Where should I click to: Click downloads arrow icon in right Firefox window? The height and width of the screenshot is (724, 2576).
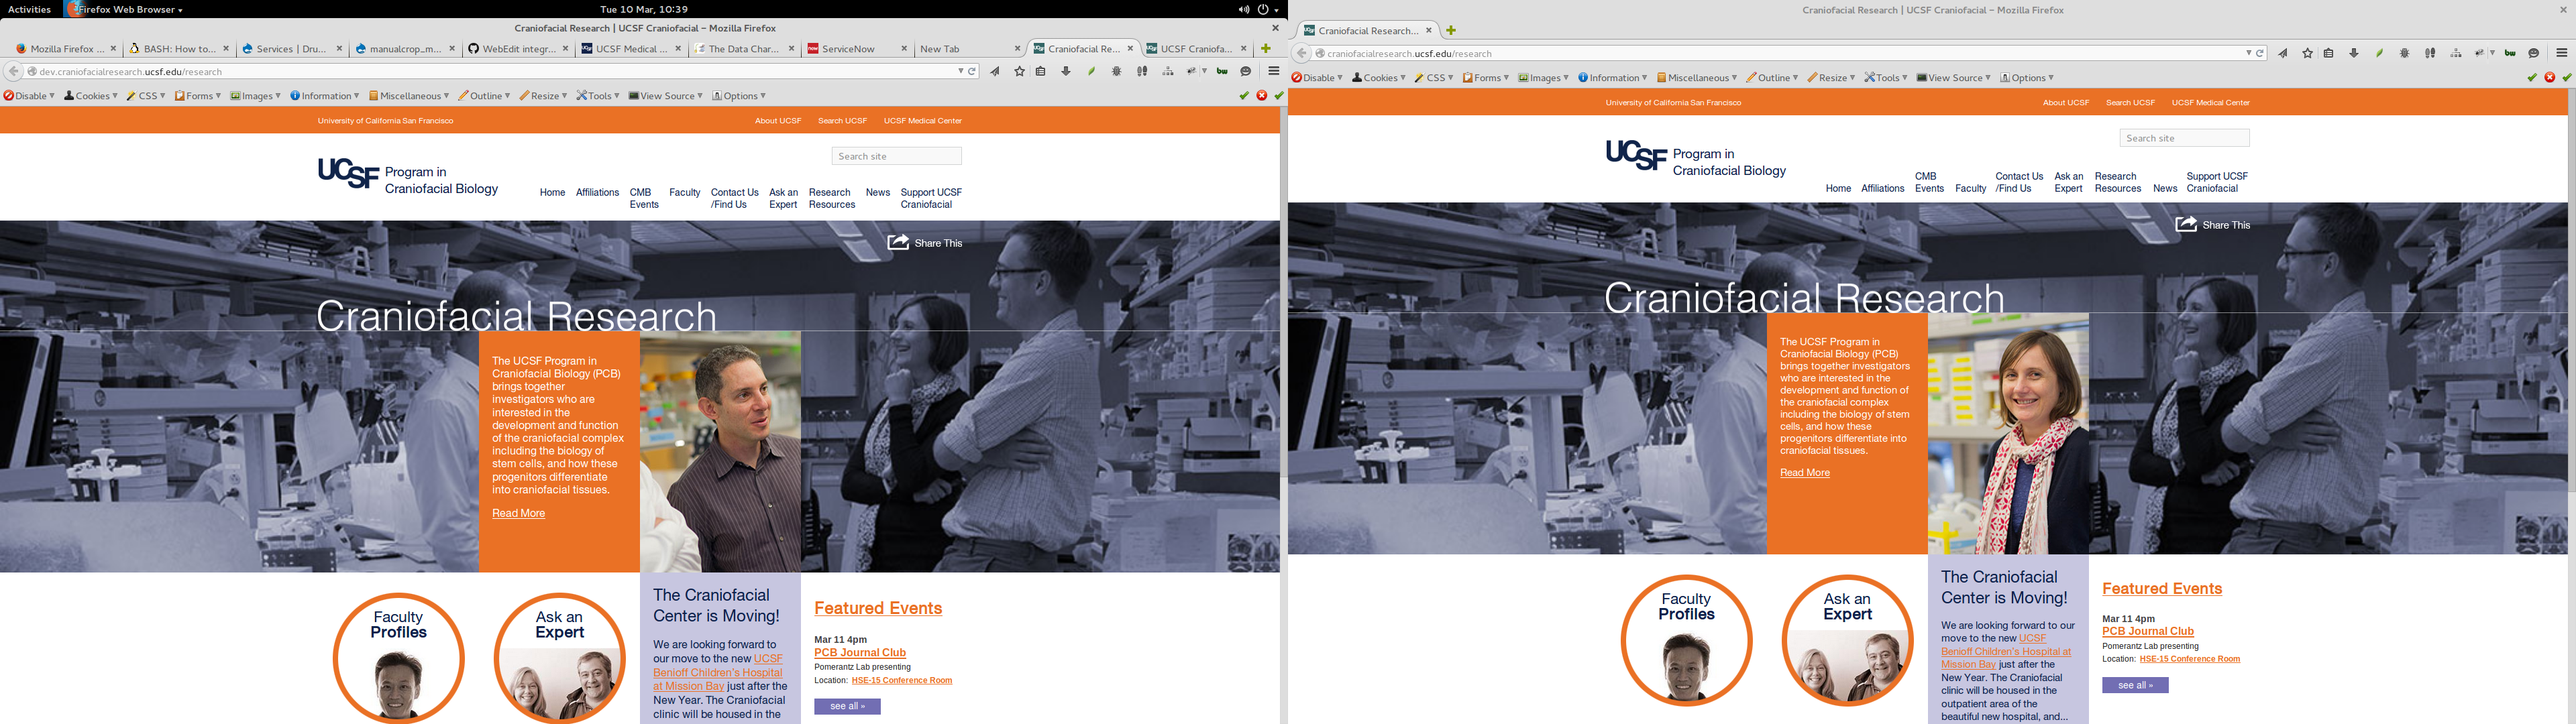(2354, 54)
